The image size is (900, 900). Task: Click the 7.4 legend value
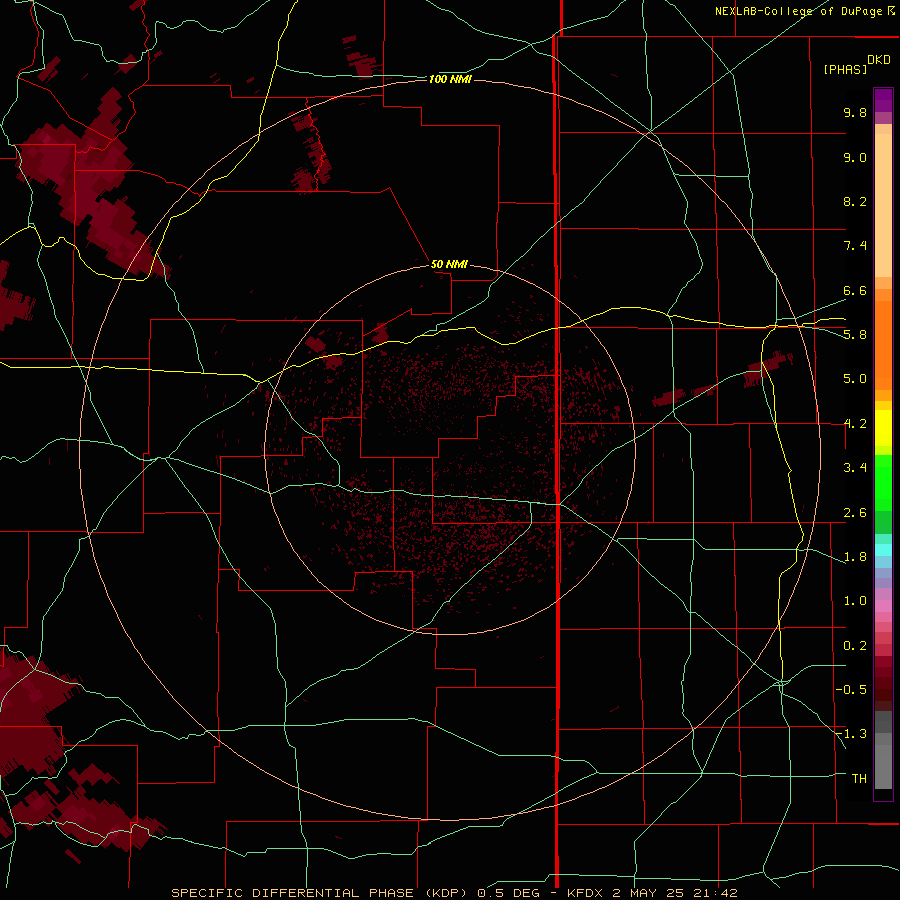click(x=855, y=246)
